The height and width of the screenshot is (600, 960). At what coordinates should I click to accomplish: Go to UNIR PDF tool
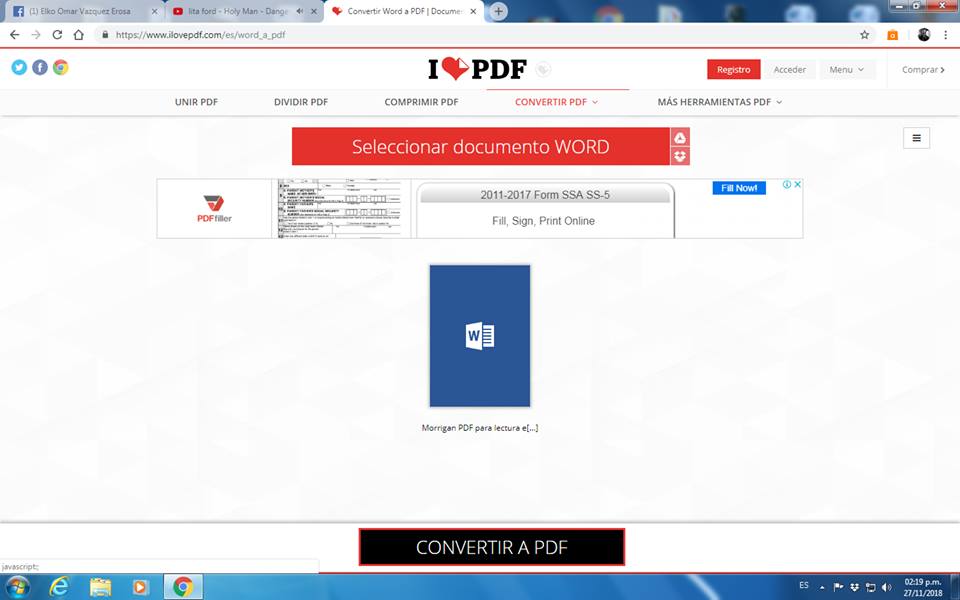pos(196,102)
